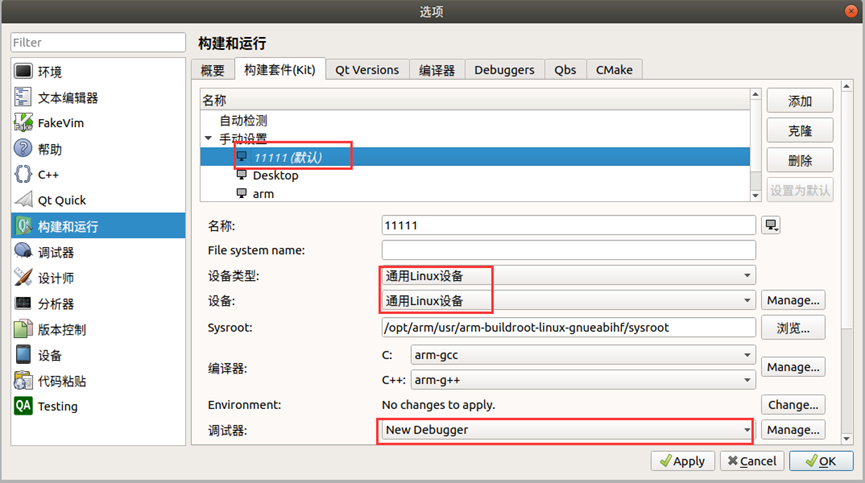Select the 文本编辑器 icon in sidebar
Viewport: 865px width, 483px height.
click(23, 97)
